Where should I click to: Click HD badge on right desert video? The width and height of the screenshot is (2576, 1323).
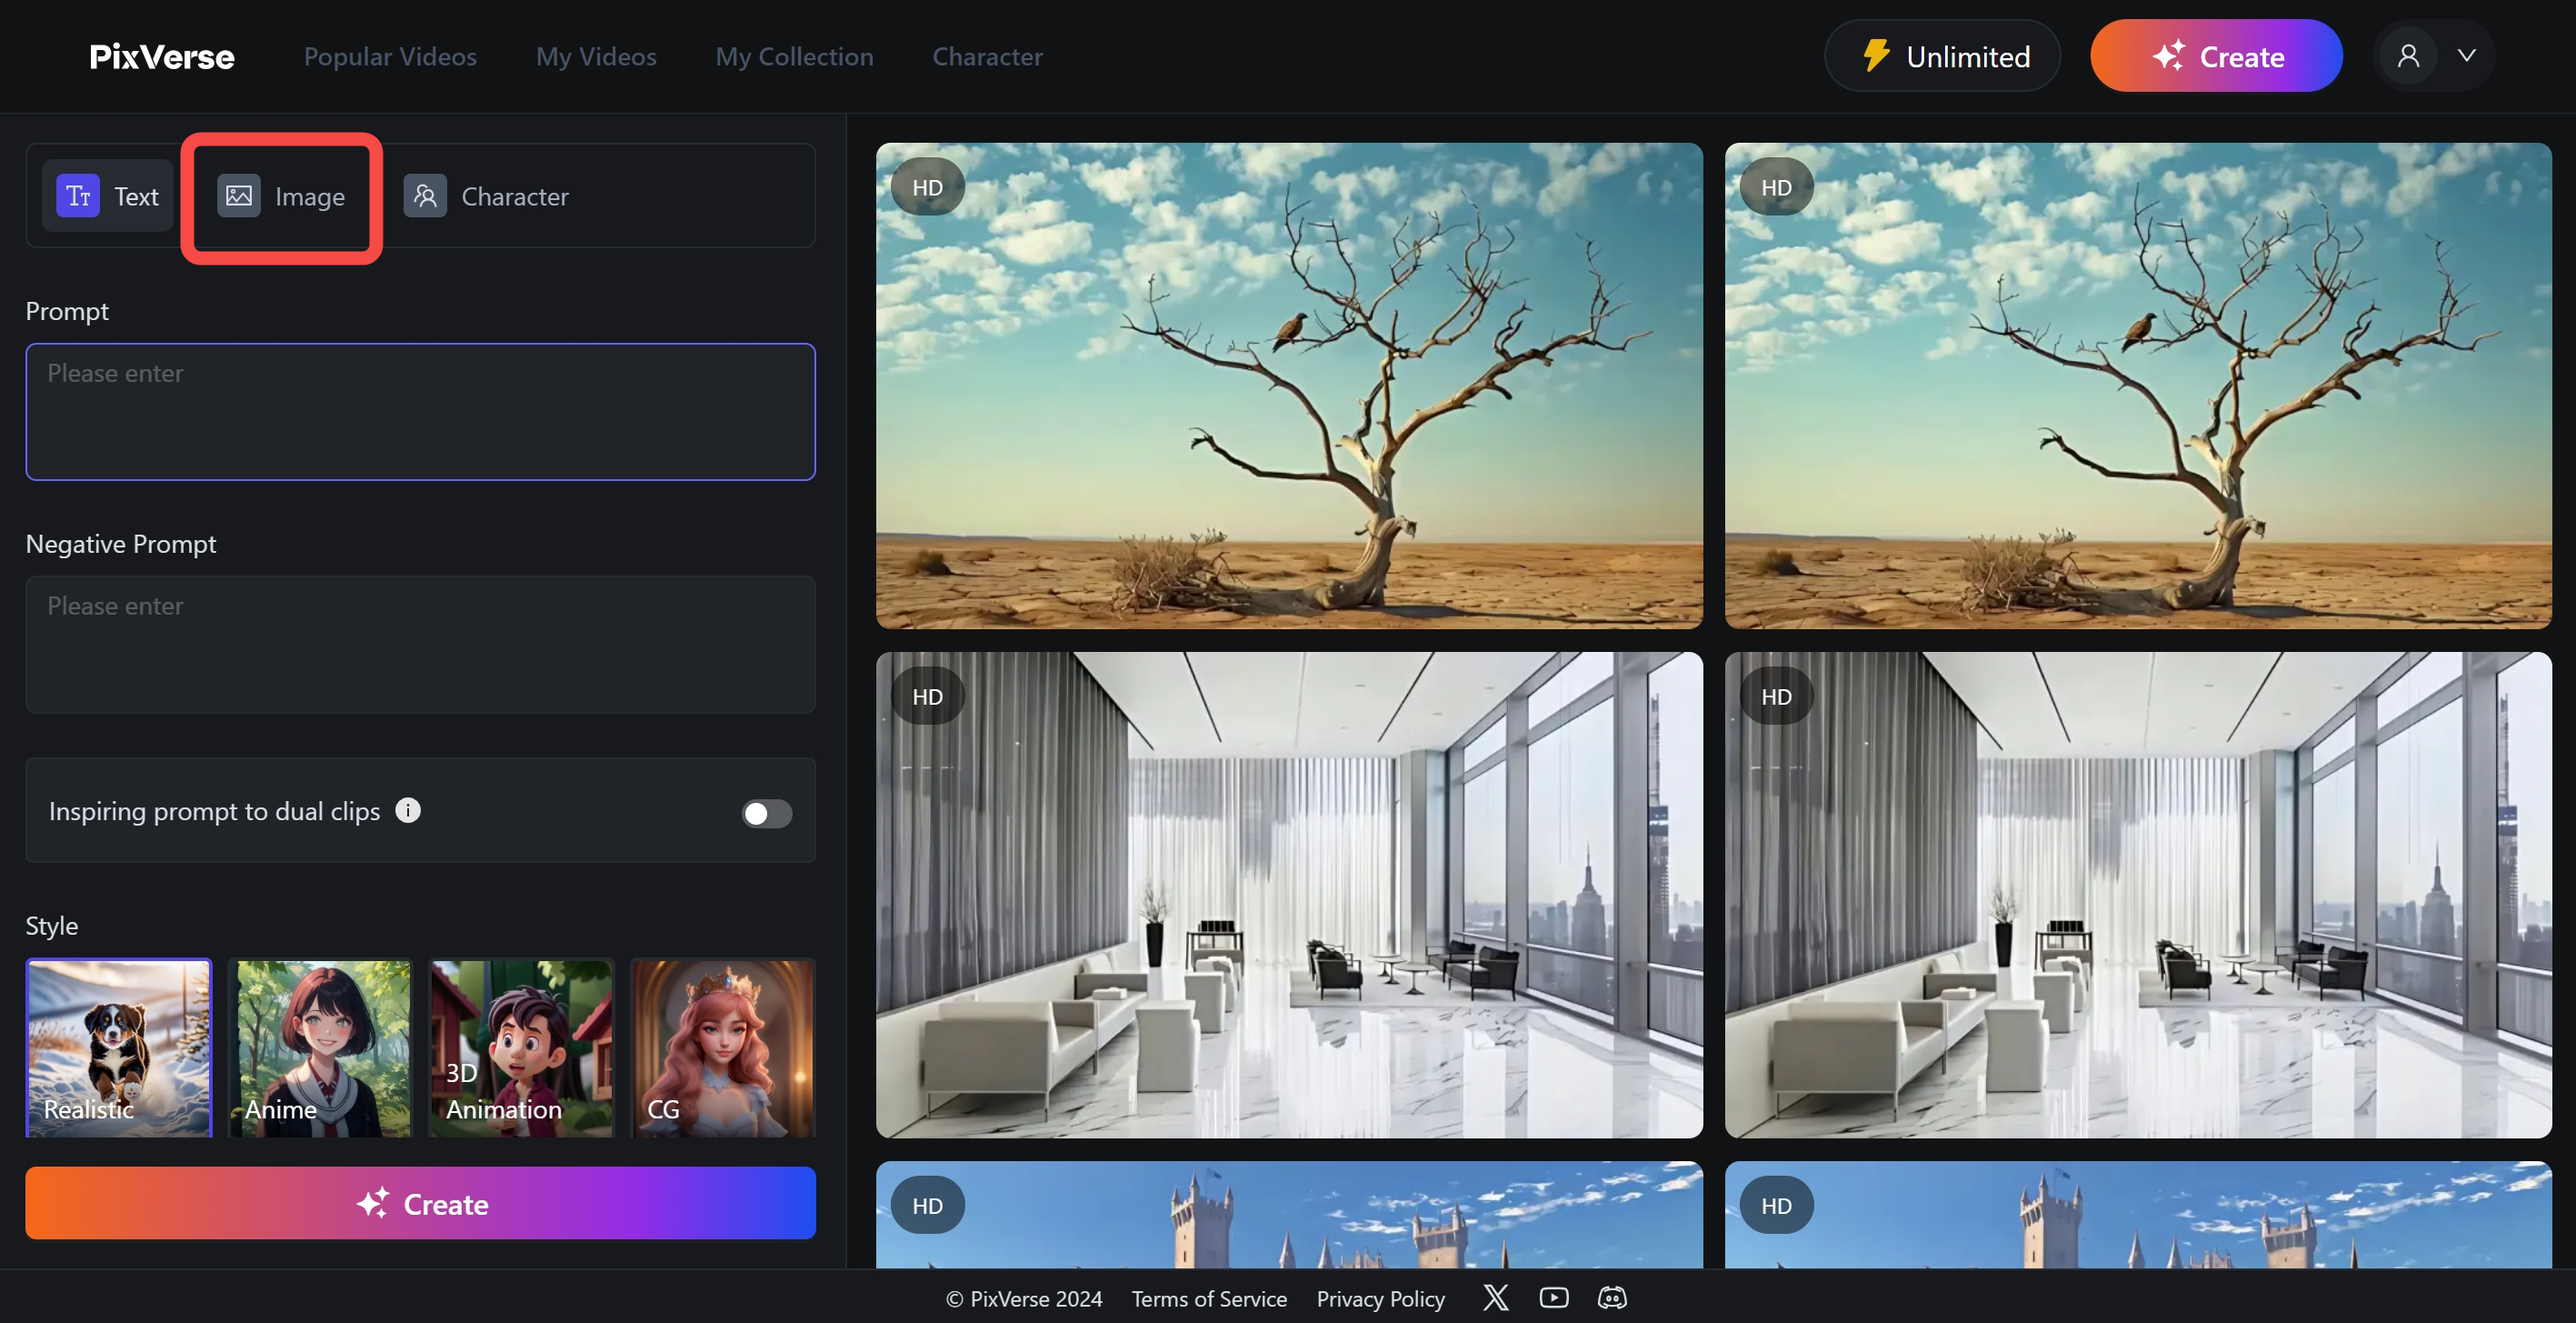[1777, 187]
